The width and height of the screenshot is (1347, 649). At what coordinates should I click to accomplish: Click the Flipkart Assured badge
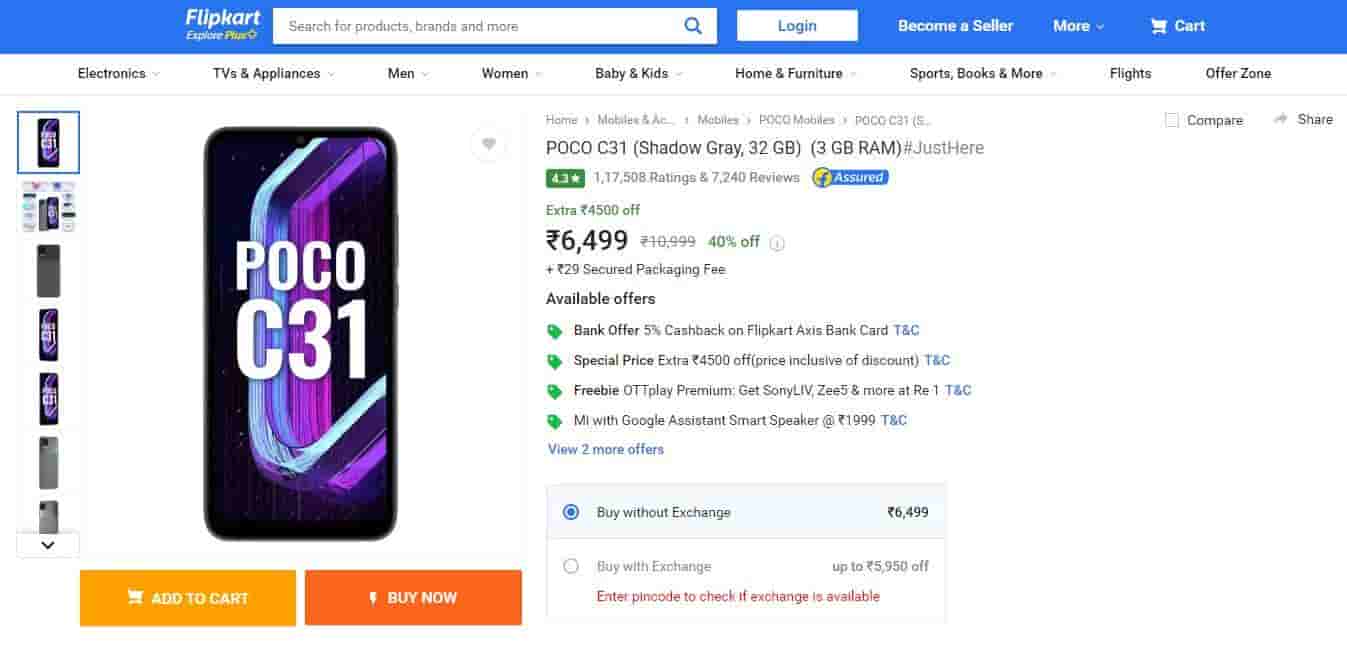point(850,178)
